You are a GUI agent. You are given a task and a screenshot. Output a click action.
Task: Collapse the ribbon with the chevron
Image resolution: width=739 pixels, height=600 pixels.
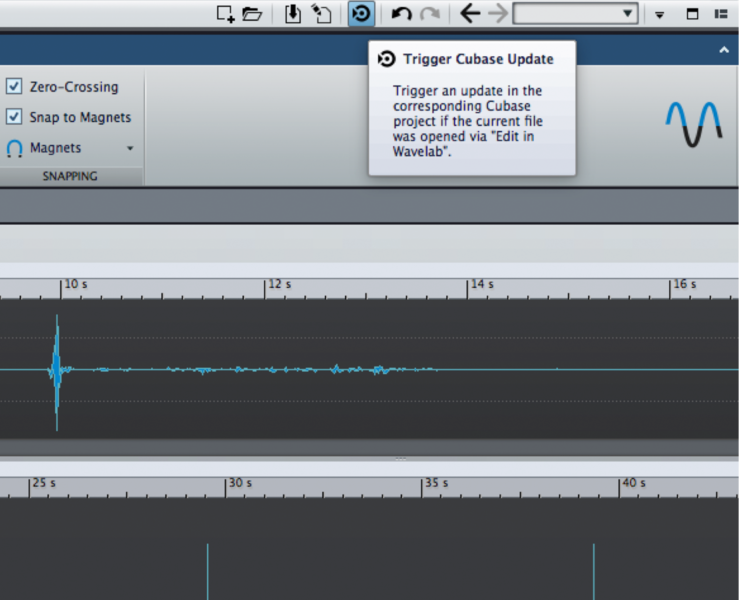[724, 49]
